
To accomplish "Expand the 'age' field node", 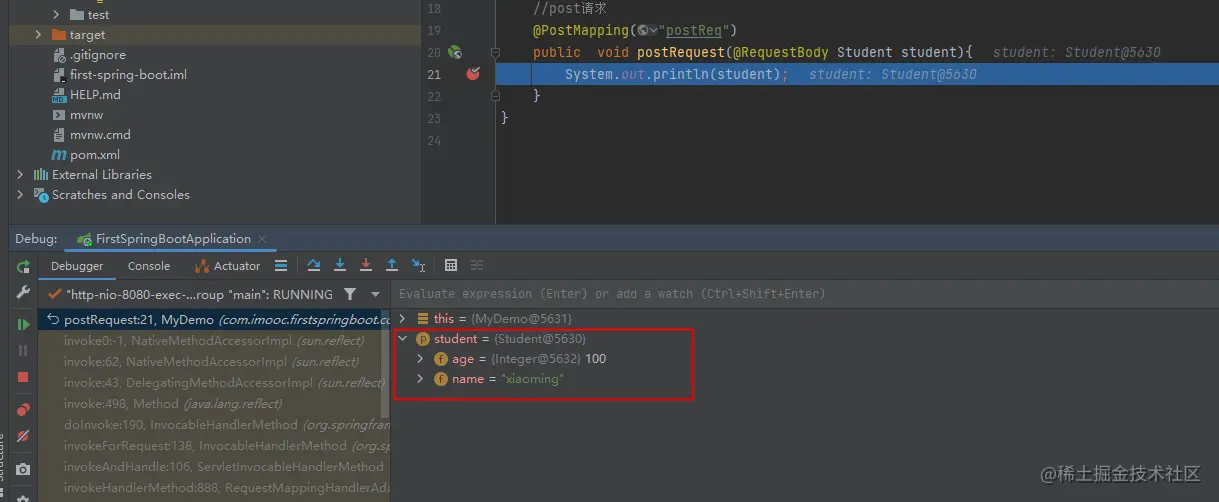I will pyautogui.click(x=421, y=359).
